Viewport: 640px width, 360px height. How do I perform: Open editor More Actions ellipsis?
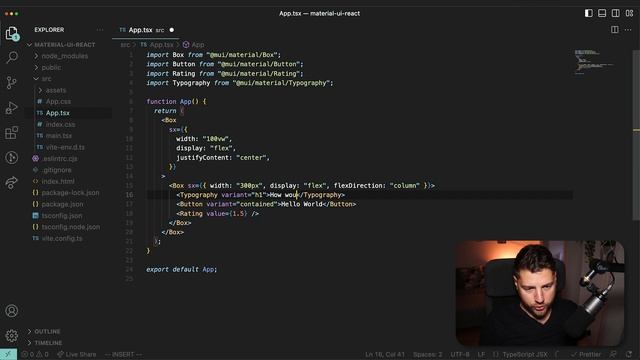click(628, 30)
